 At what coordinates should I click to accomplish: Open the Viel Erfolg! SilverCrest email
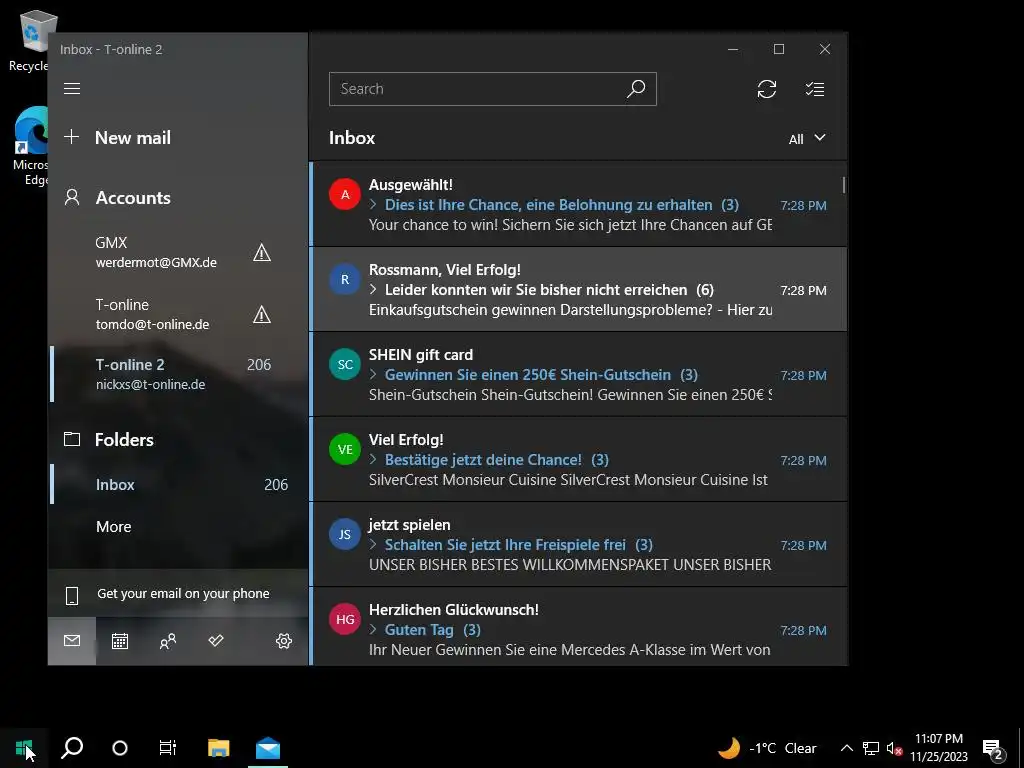click(579, 459)
